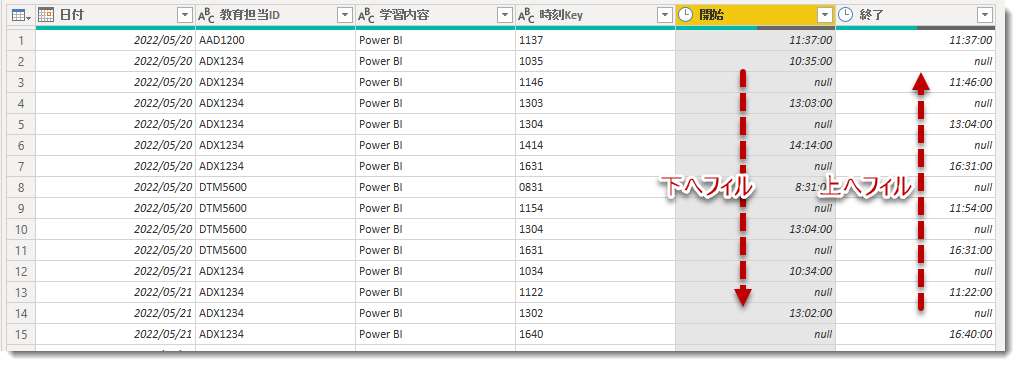Screen dimensions: 1020x366
Task: Click ADX1234 cell in row 12
Action: tap(275, 271)
